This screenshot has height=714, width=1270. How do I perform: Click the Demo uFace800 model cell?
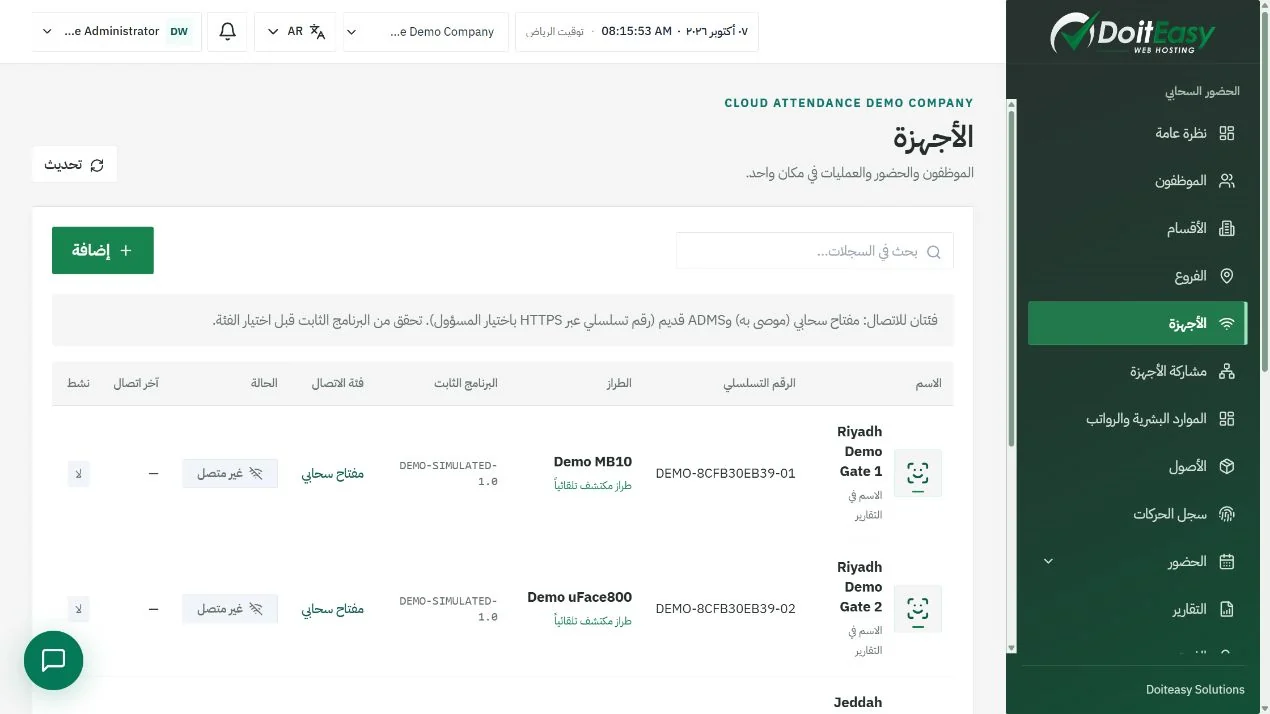tap(580, 597)
